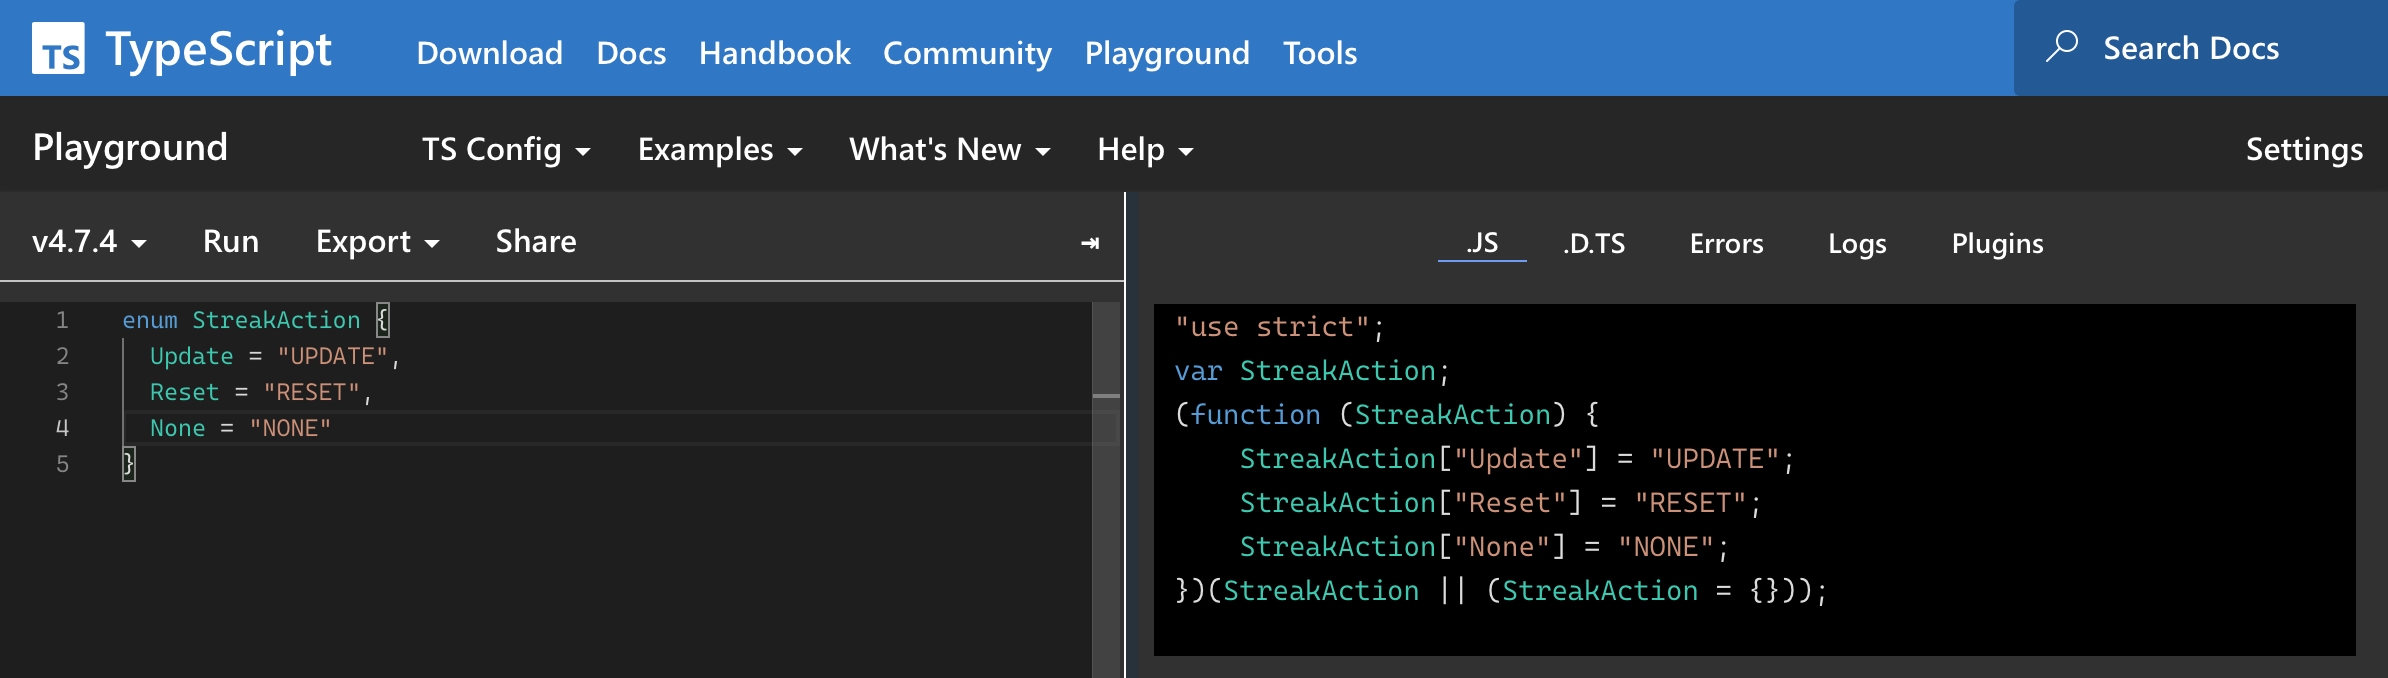
Task: Open the TS Config dropdown
Action: click(x=505, y=150)
